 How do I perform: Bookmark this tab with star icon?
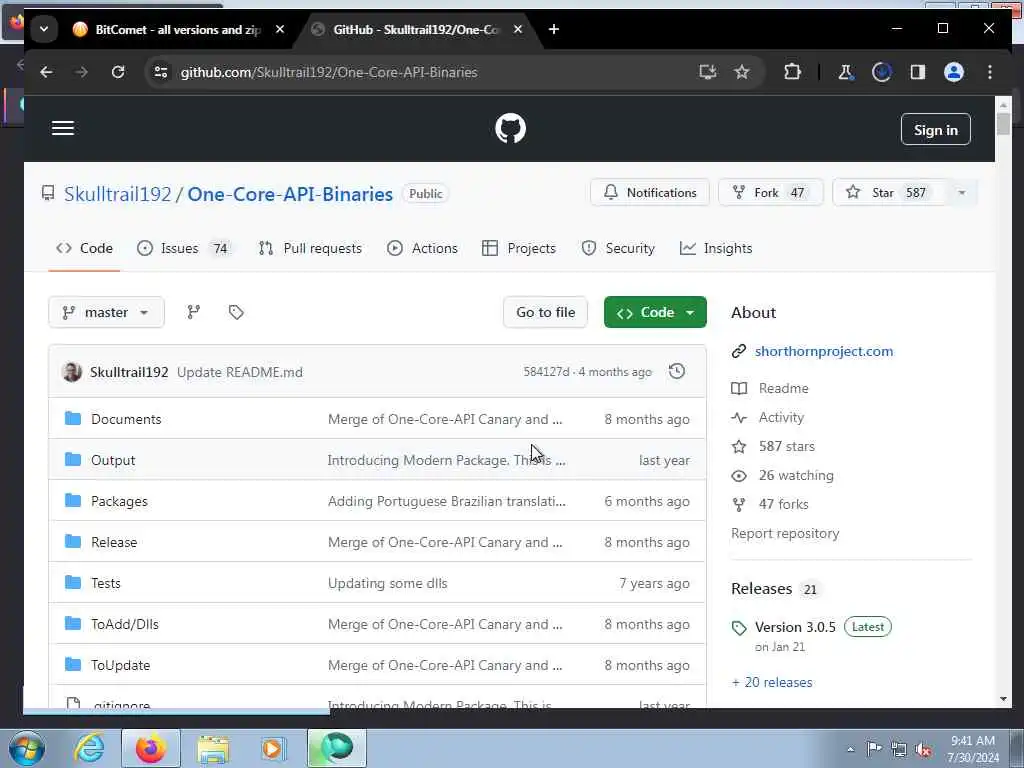point(741,72)
